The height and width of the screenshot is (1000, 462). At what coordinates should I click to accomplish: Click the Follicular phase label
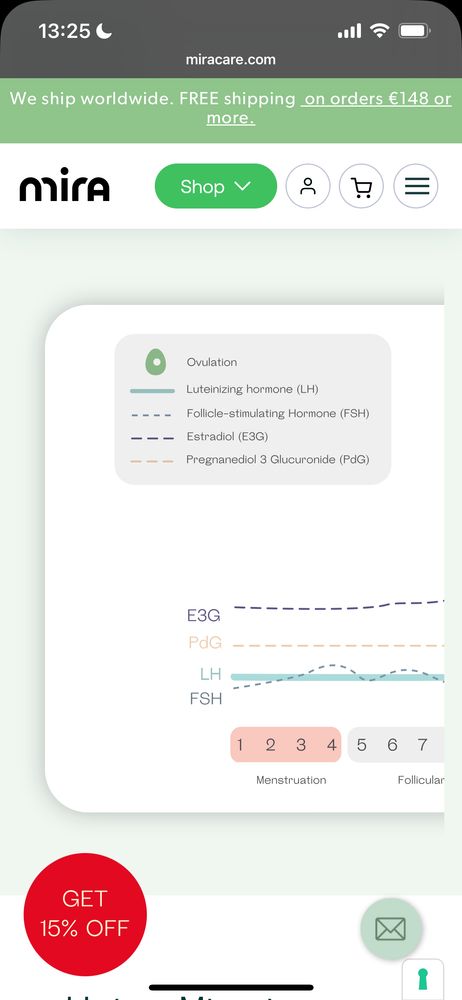pyautogui.click(x=421, y=780)
